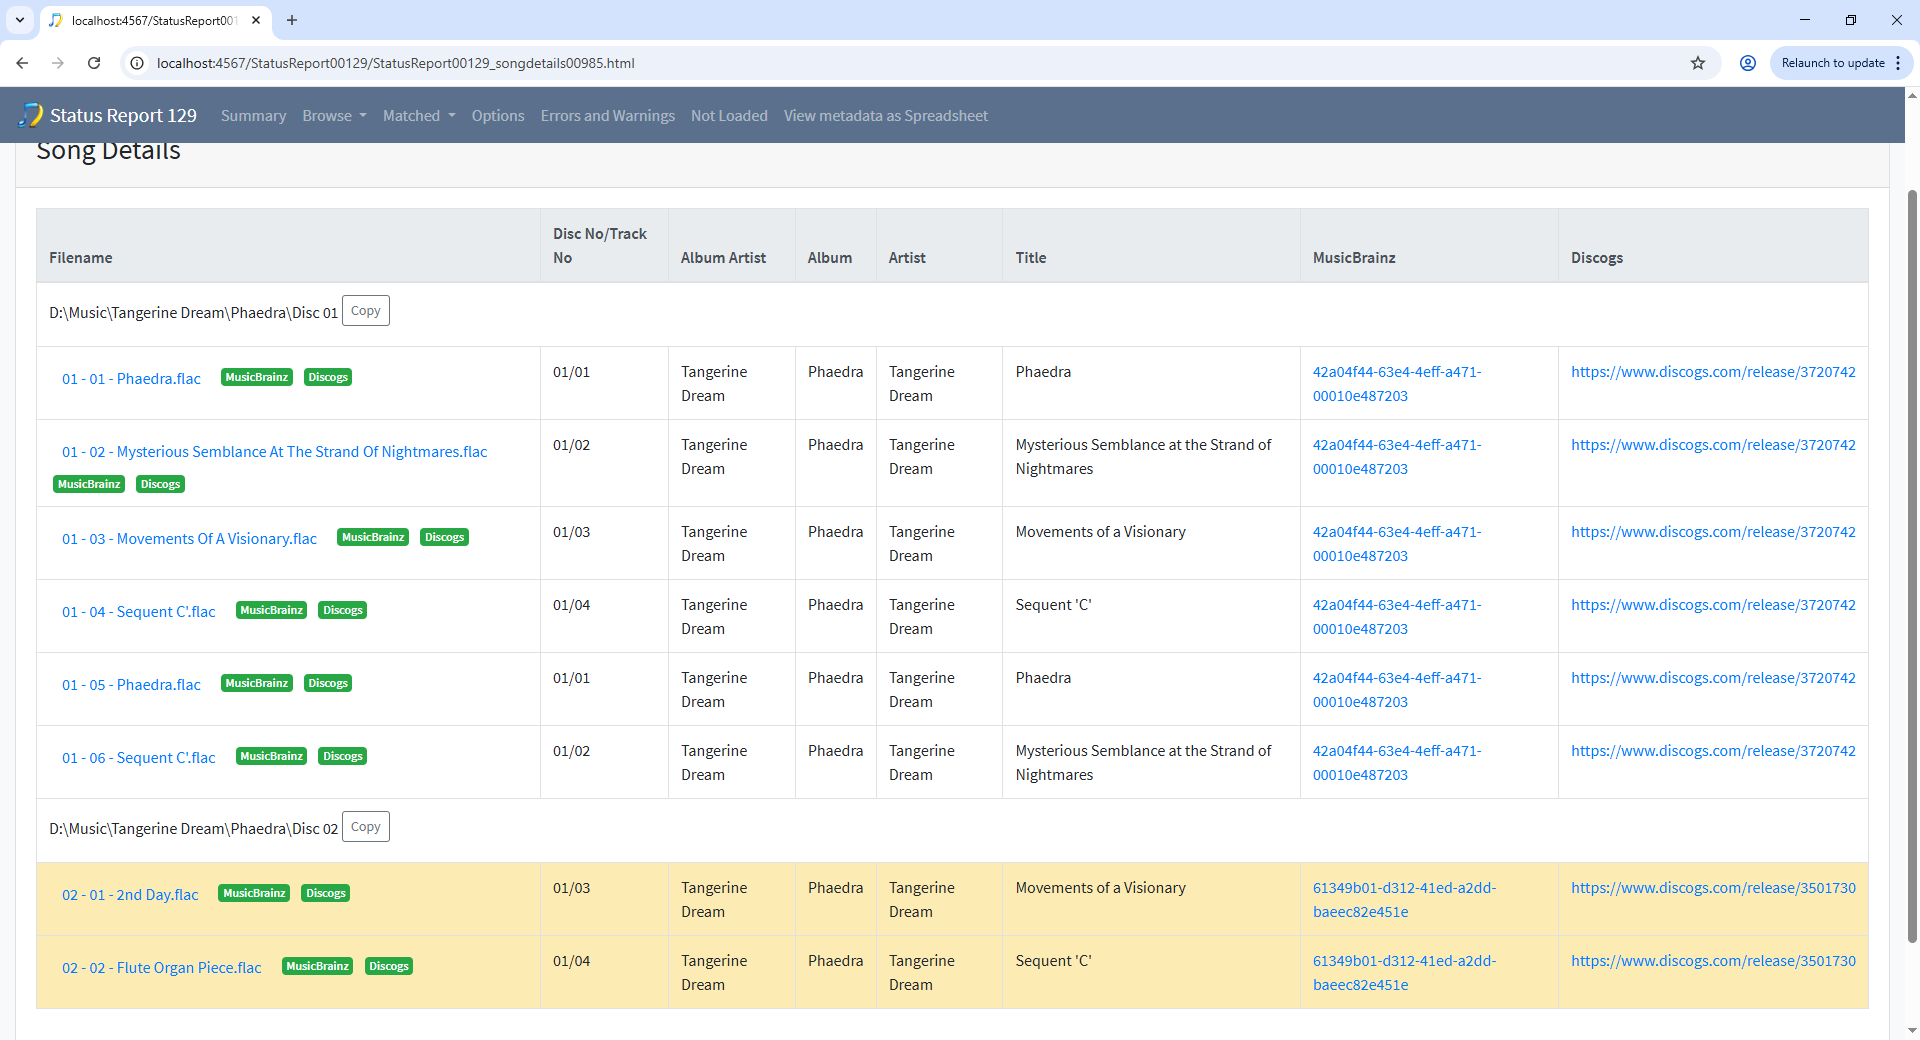Open 01 - 04 - Sequent C'.flac

click(139, 612)
